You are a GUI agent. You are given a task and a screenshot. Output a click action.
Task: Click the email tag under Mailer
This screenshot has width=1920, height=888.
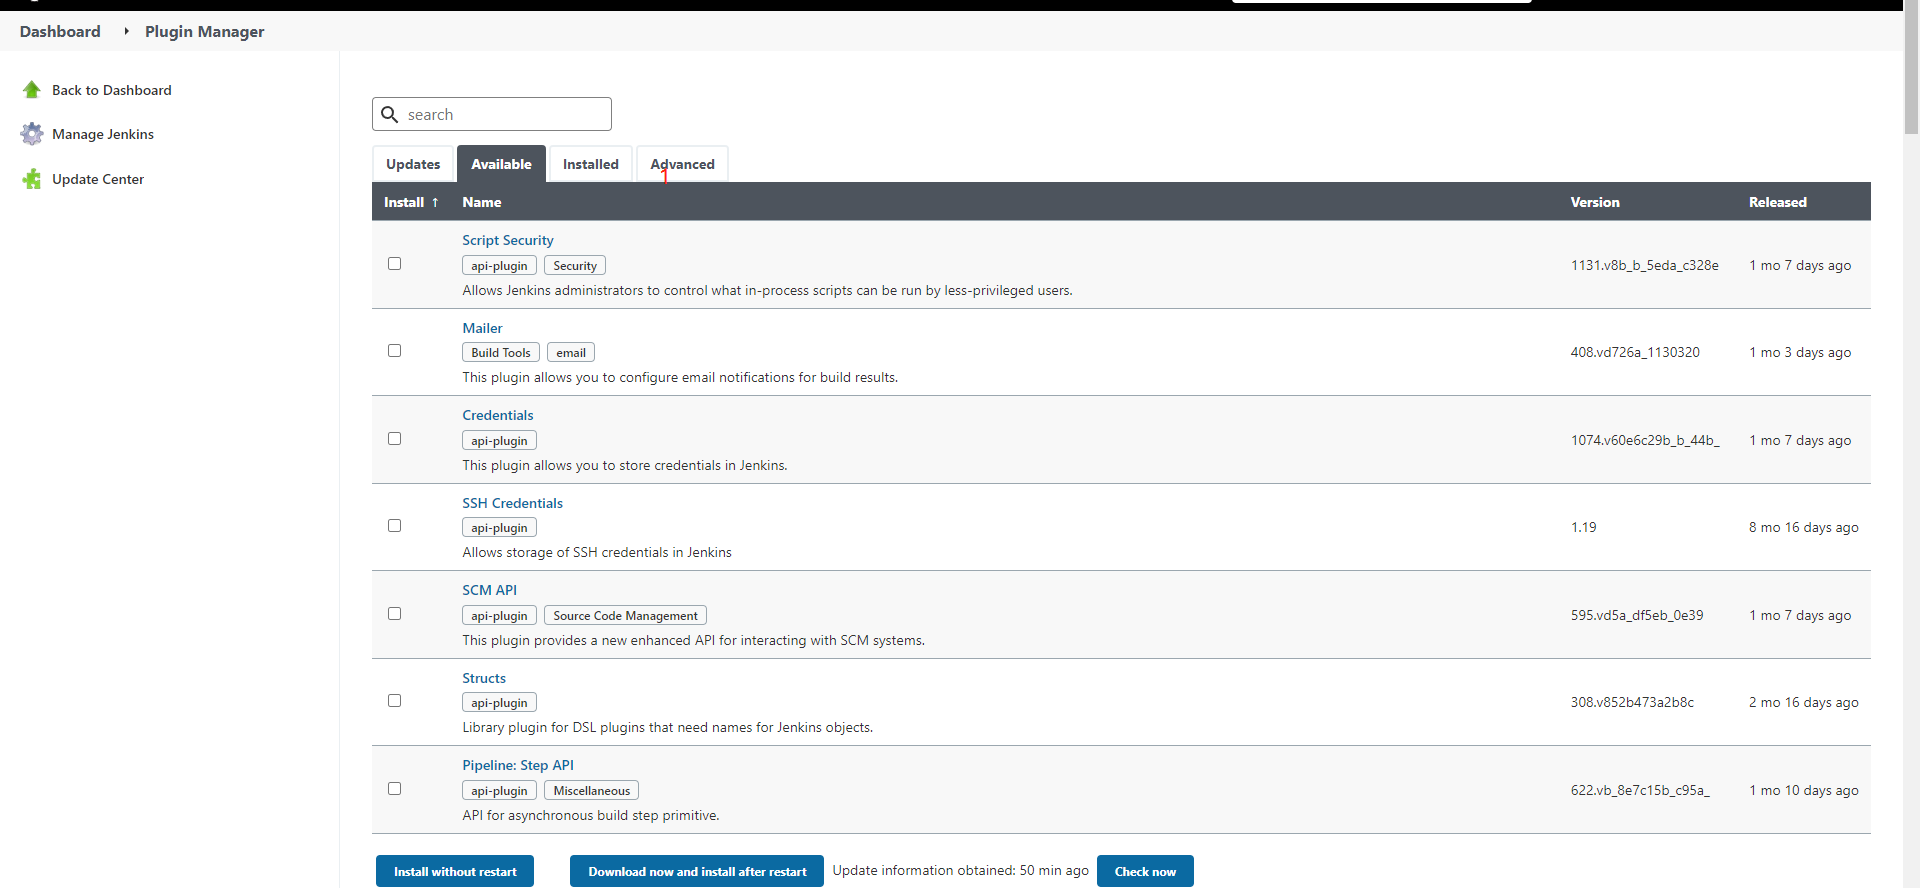click(571, 352)
